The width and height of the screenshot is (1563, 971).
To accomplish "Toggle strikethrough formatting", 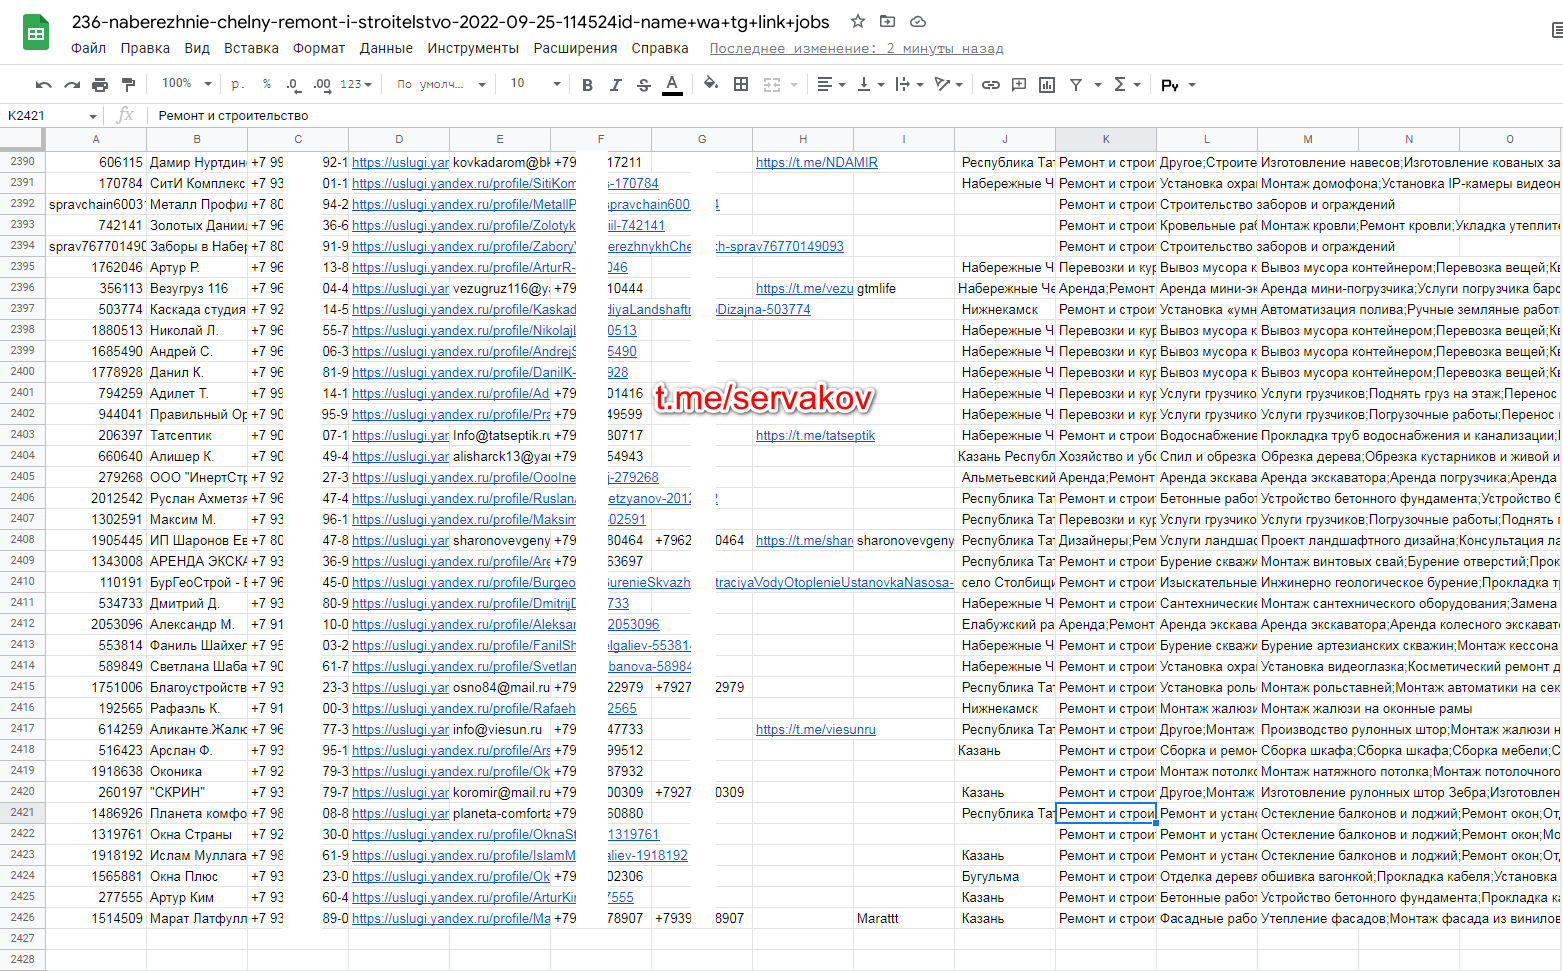I will click(643, 85).
